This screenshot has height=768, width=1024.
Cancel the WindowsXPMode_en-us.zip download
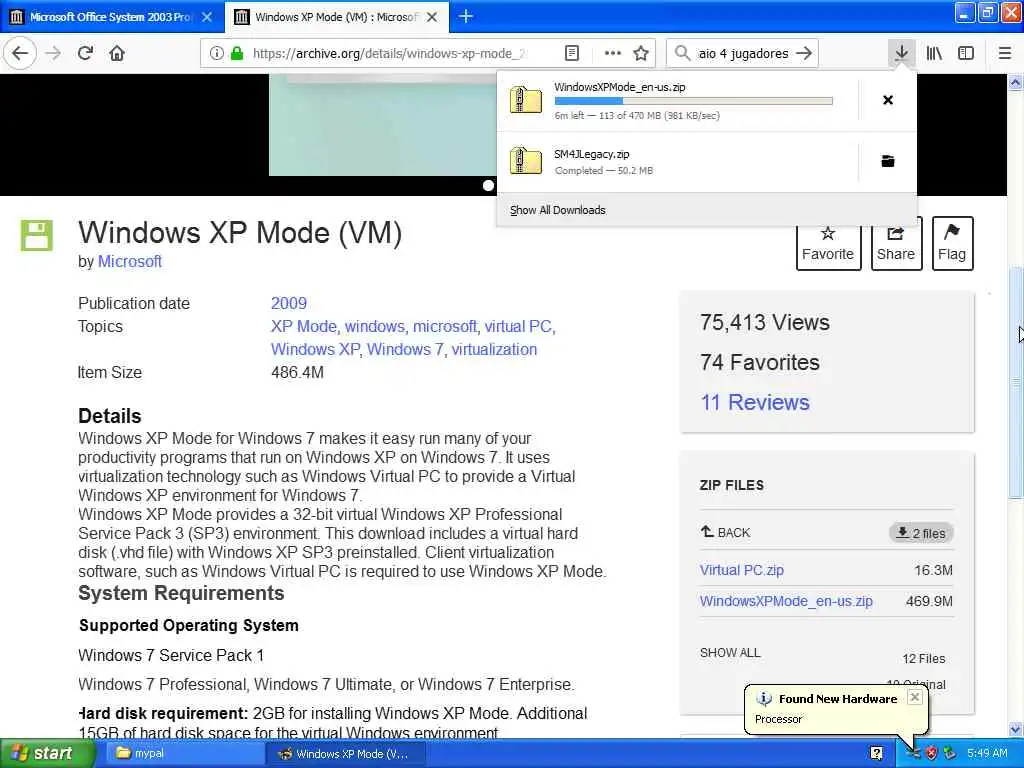pyautogui.click(x=888, y=100)
